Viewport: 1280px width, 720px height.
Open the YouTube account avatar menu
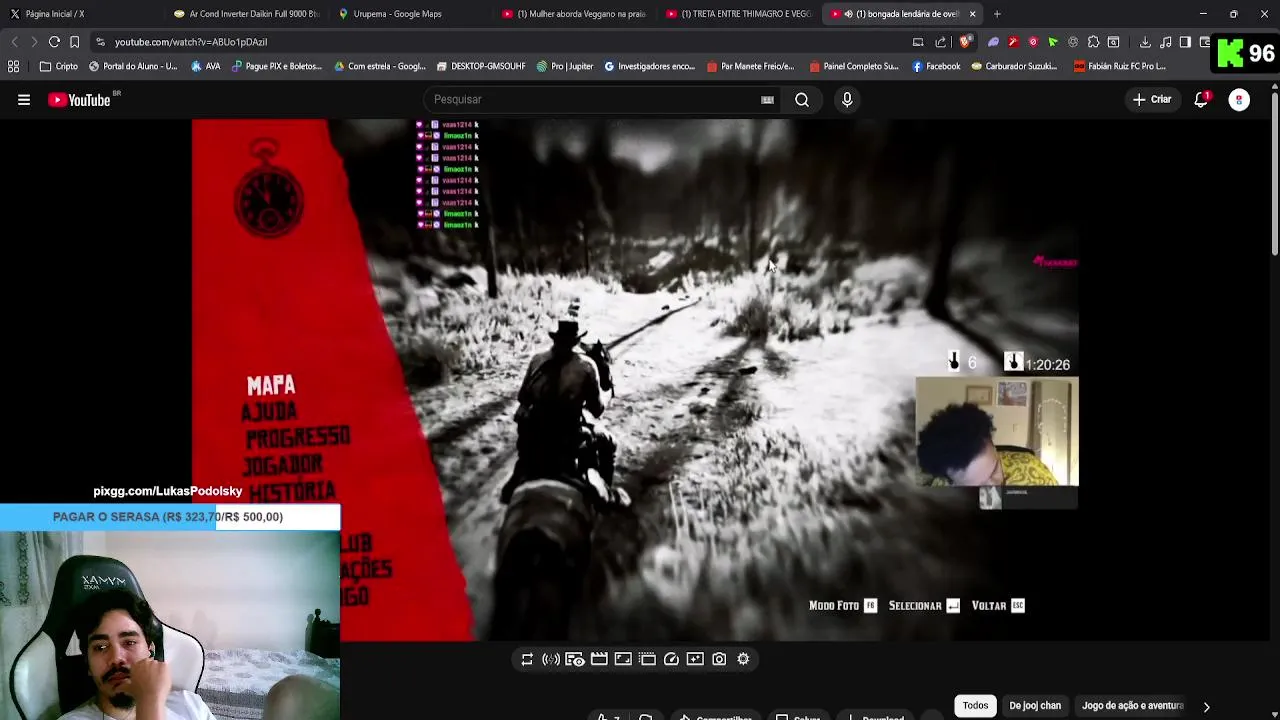click(1239, 100)
